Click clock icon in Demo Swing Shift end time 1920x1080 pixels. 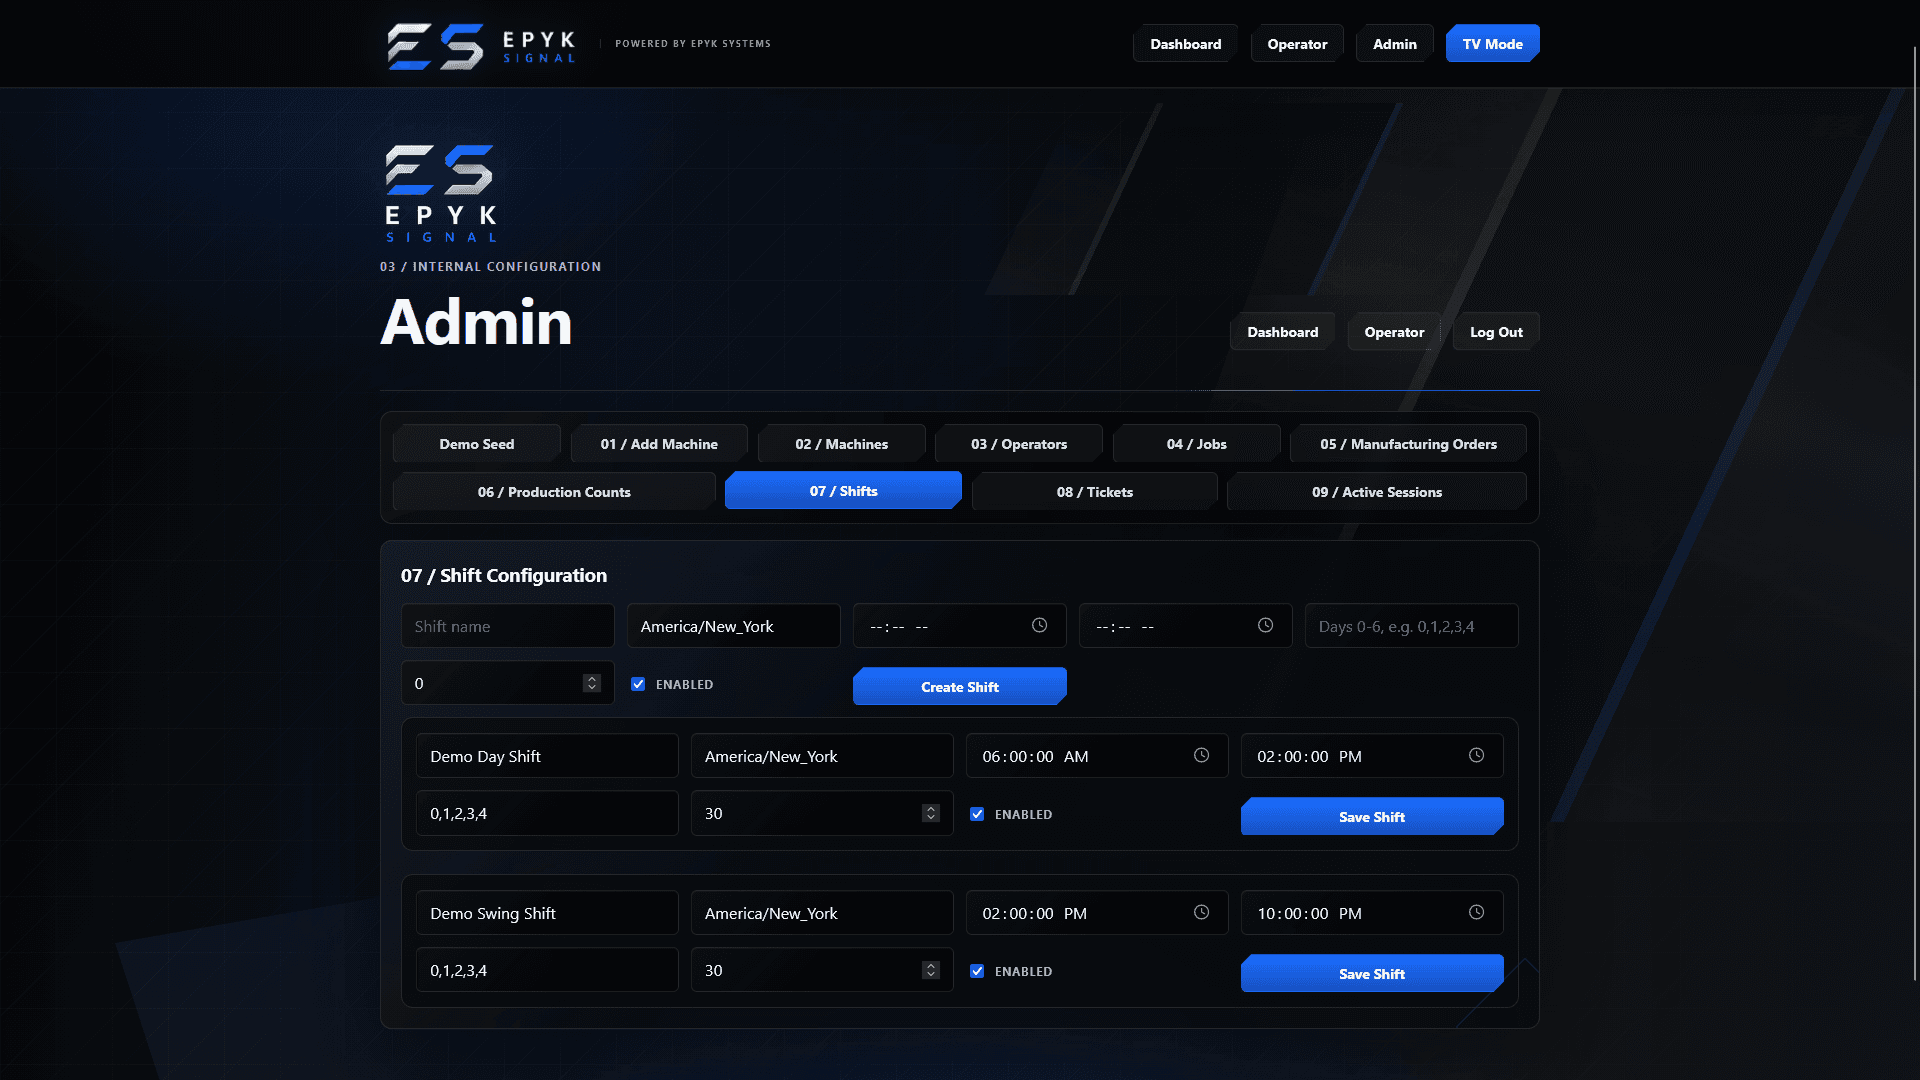click(x=1477, y=912)
